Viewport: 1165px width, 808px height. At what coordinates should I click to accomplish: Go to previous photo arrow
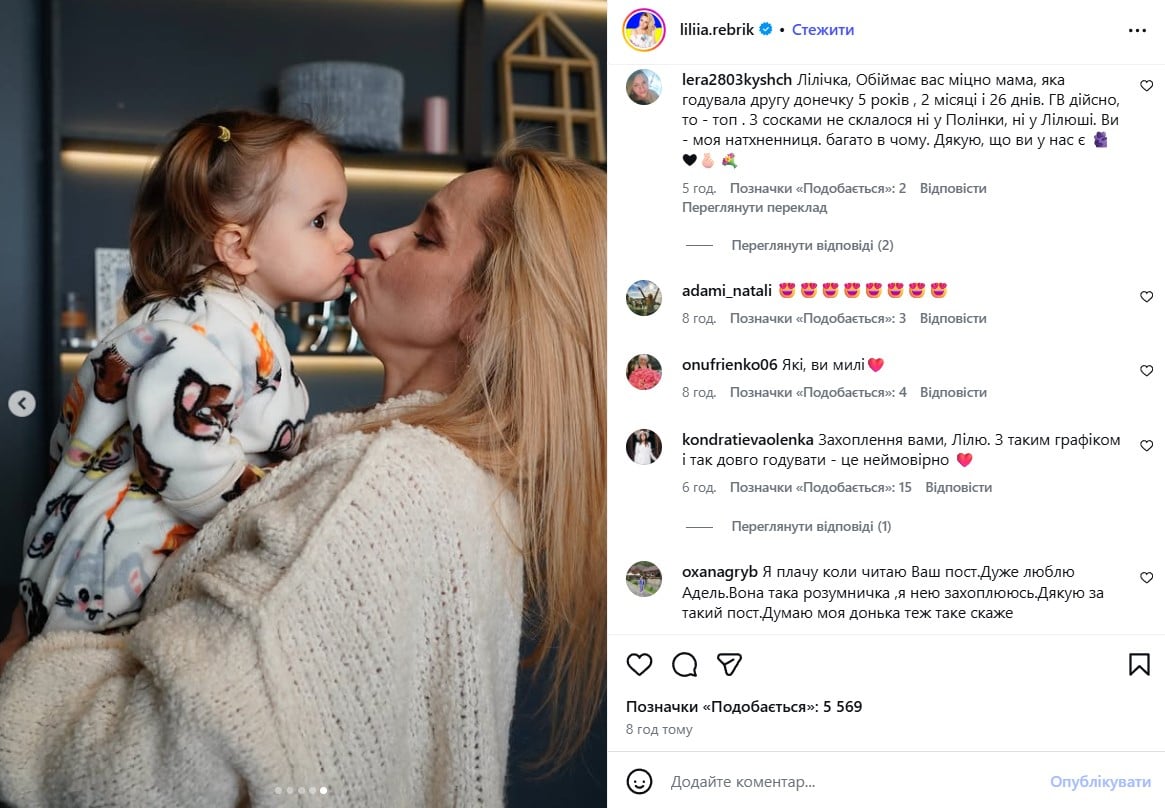click(22, 403)
